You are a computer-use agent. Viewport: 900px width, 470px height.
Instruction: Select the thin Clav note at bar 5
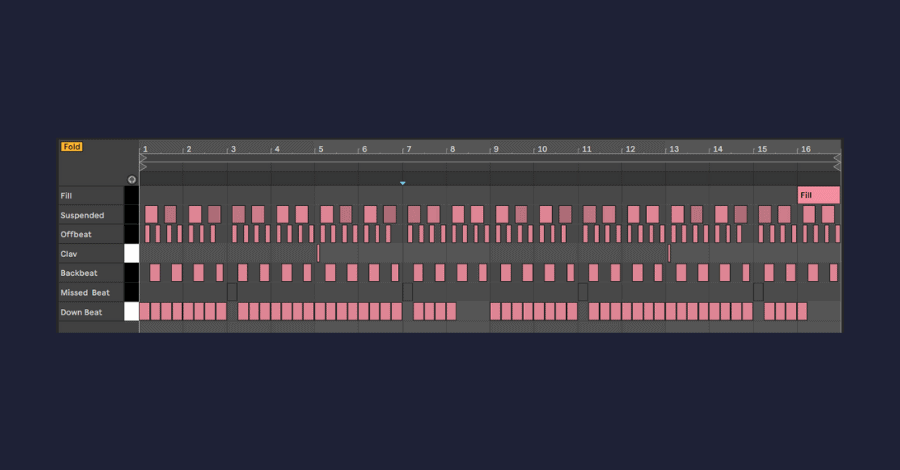(318, 254)
